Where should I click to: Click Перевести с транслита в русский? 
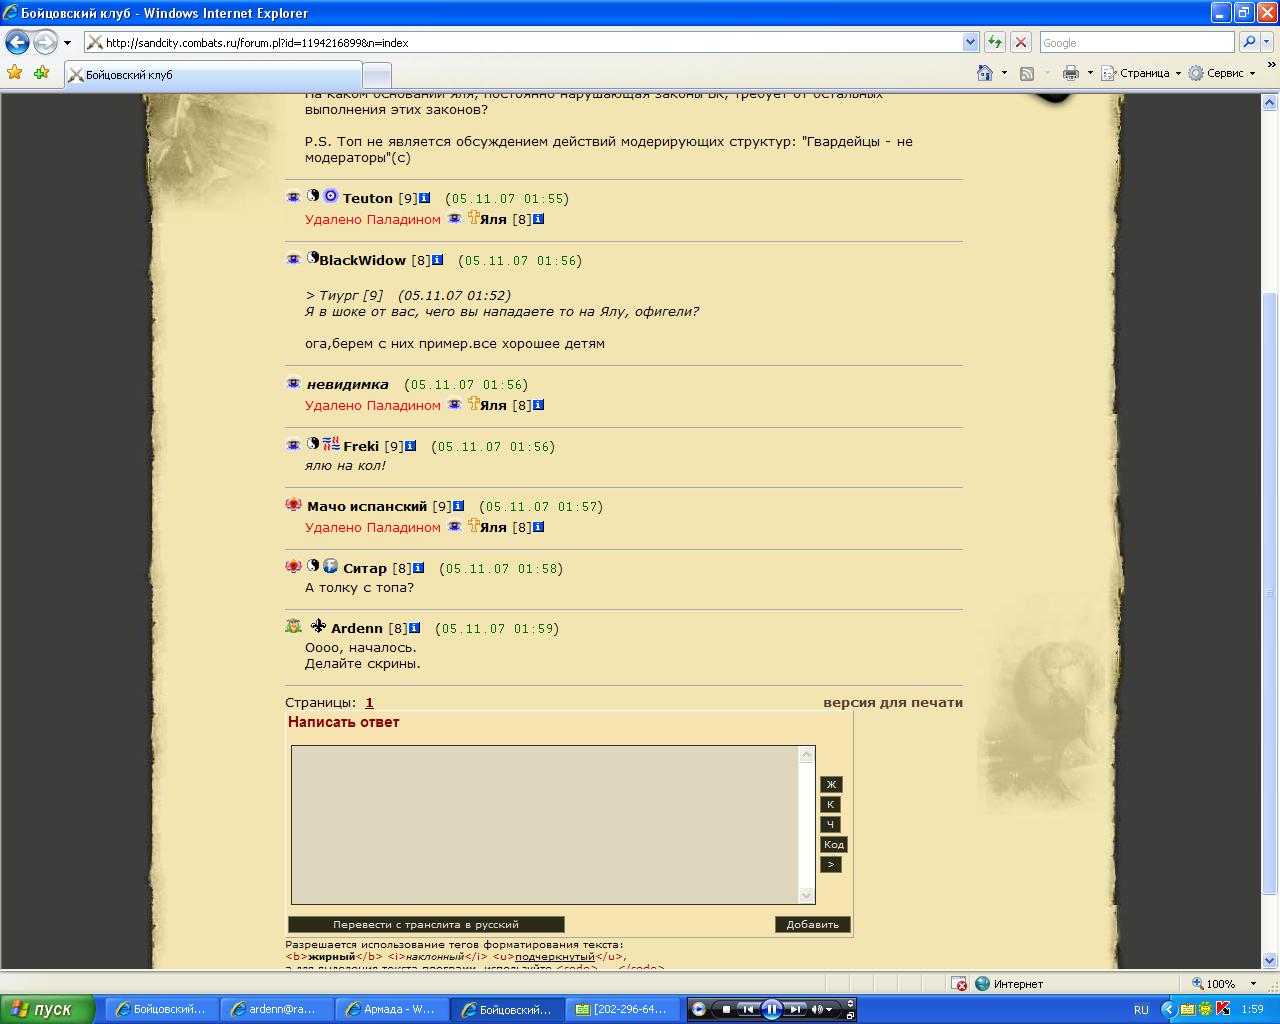point(426,925)
